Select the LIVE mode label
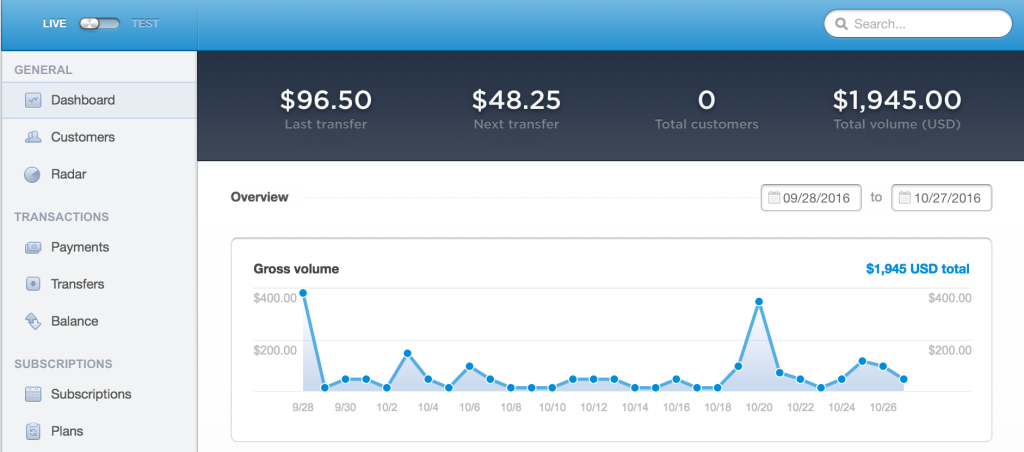Viewport: 1024px width, 452px height. [54, 23]
